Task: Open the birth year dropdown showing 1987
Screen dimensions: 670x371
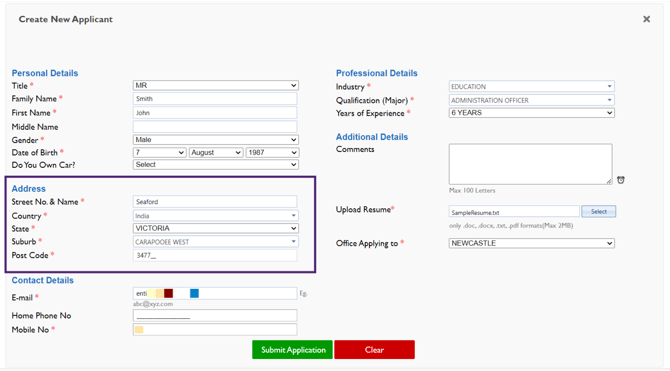Action: click(272, 153)
